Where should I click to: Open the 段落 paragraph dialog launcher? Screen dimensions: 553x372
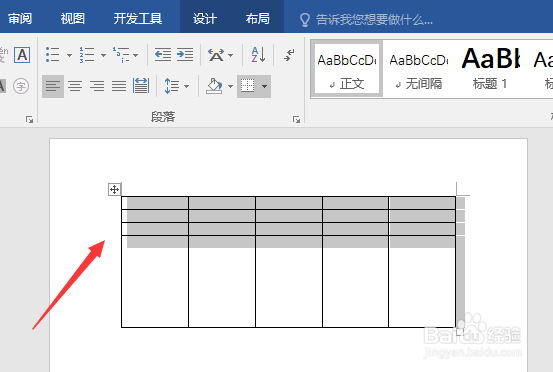tap(296, 120)
